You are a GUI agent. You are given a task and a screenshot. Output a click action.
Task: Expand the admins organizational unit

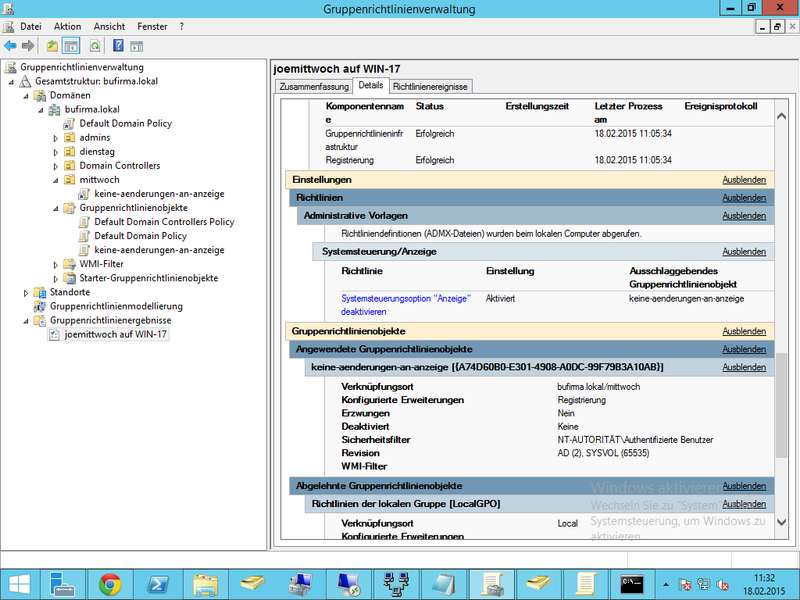tap(57, 138)
